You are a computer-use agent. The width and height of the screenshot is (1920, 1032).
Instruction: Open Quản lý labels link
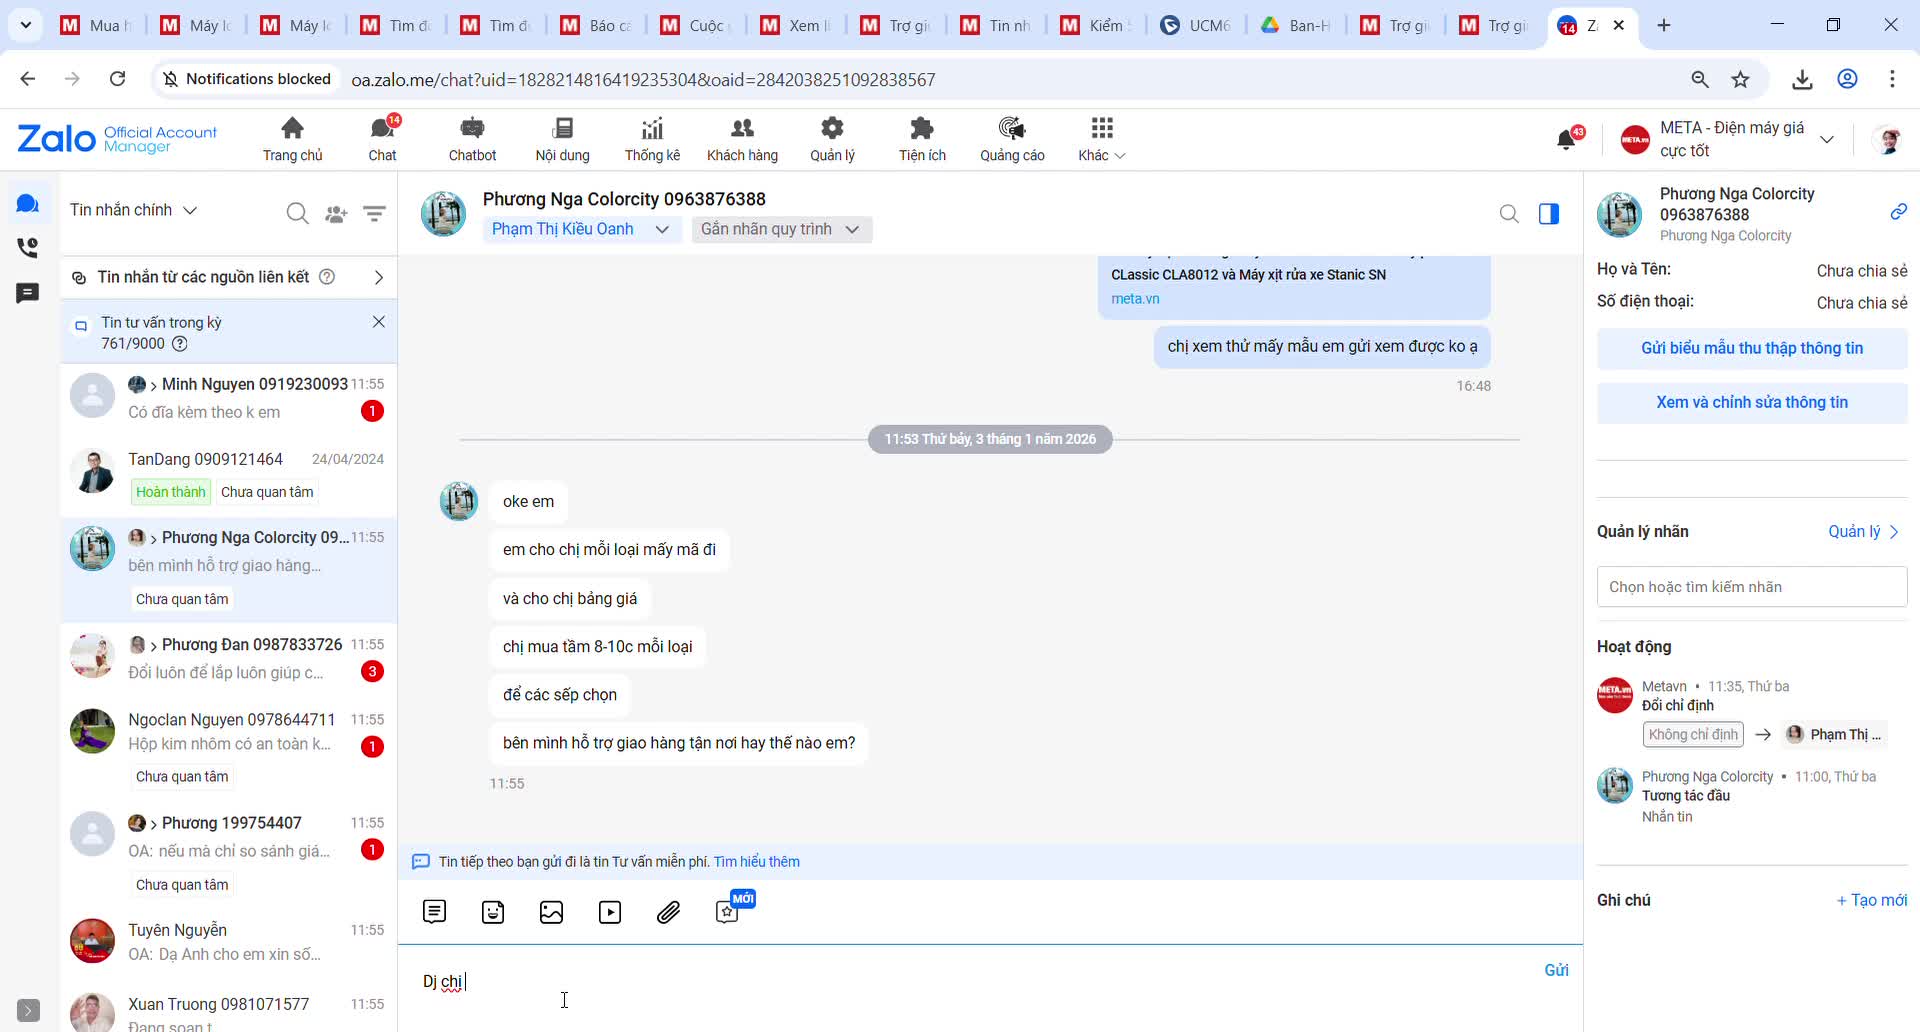(x=1863, y=532)
